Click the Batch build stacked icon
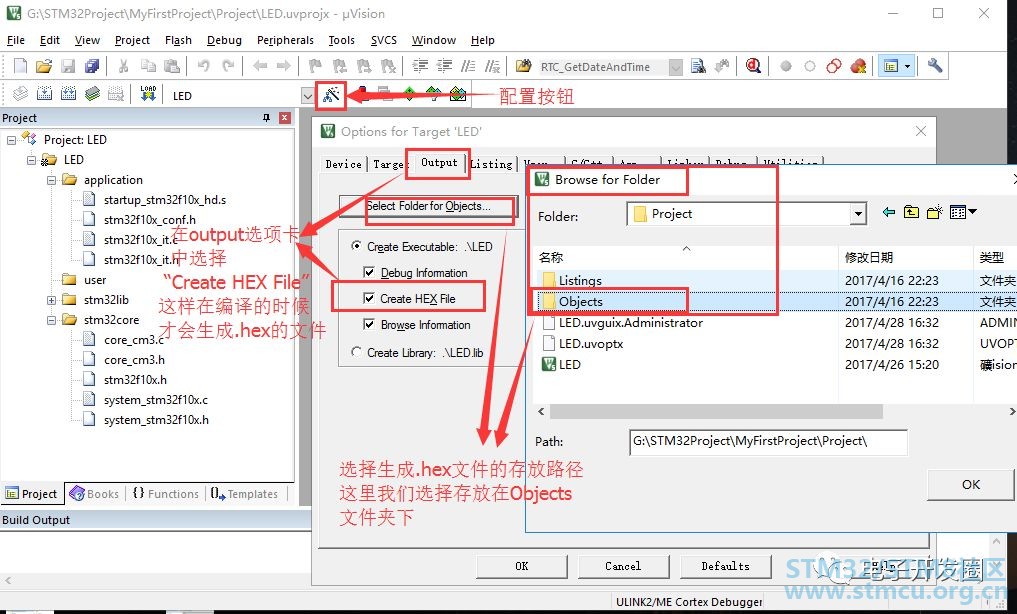Viewport: 1017px width, 614px height. click(92, 94)
